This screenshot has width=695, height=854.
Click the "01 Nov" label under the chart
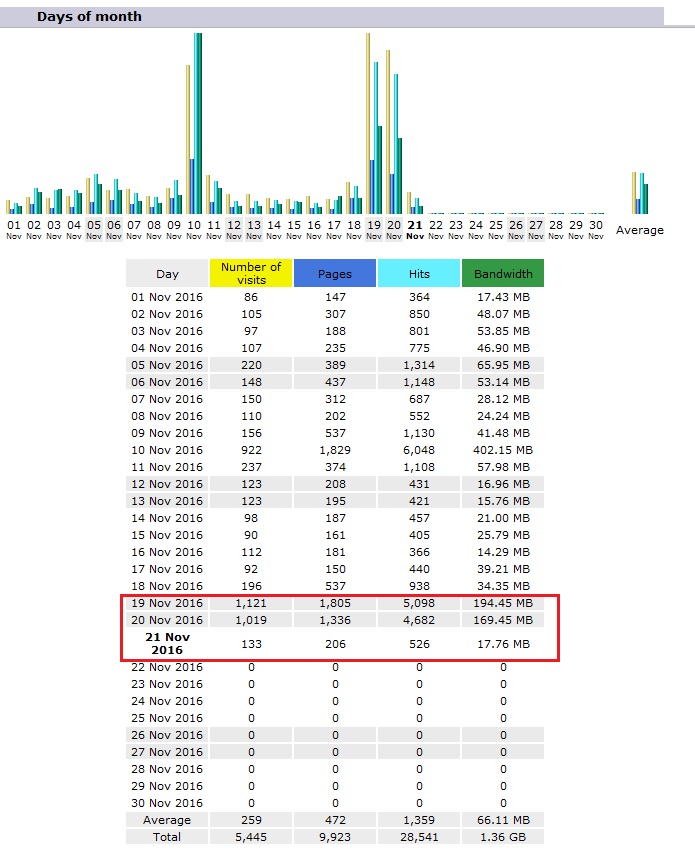14,229
